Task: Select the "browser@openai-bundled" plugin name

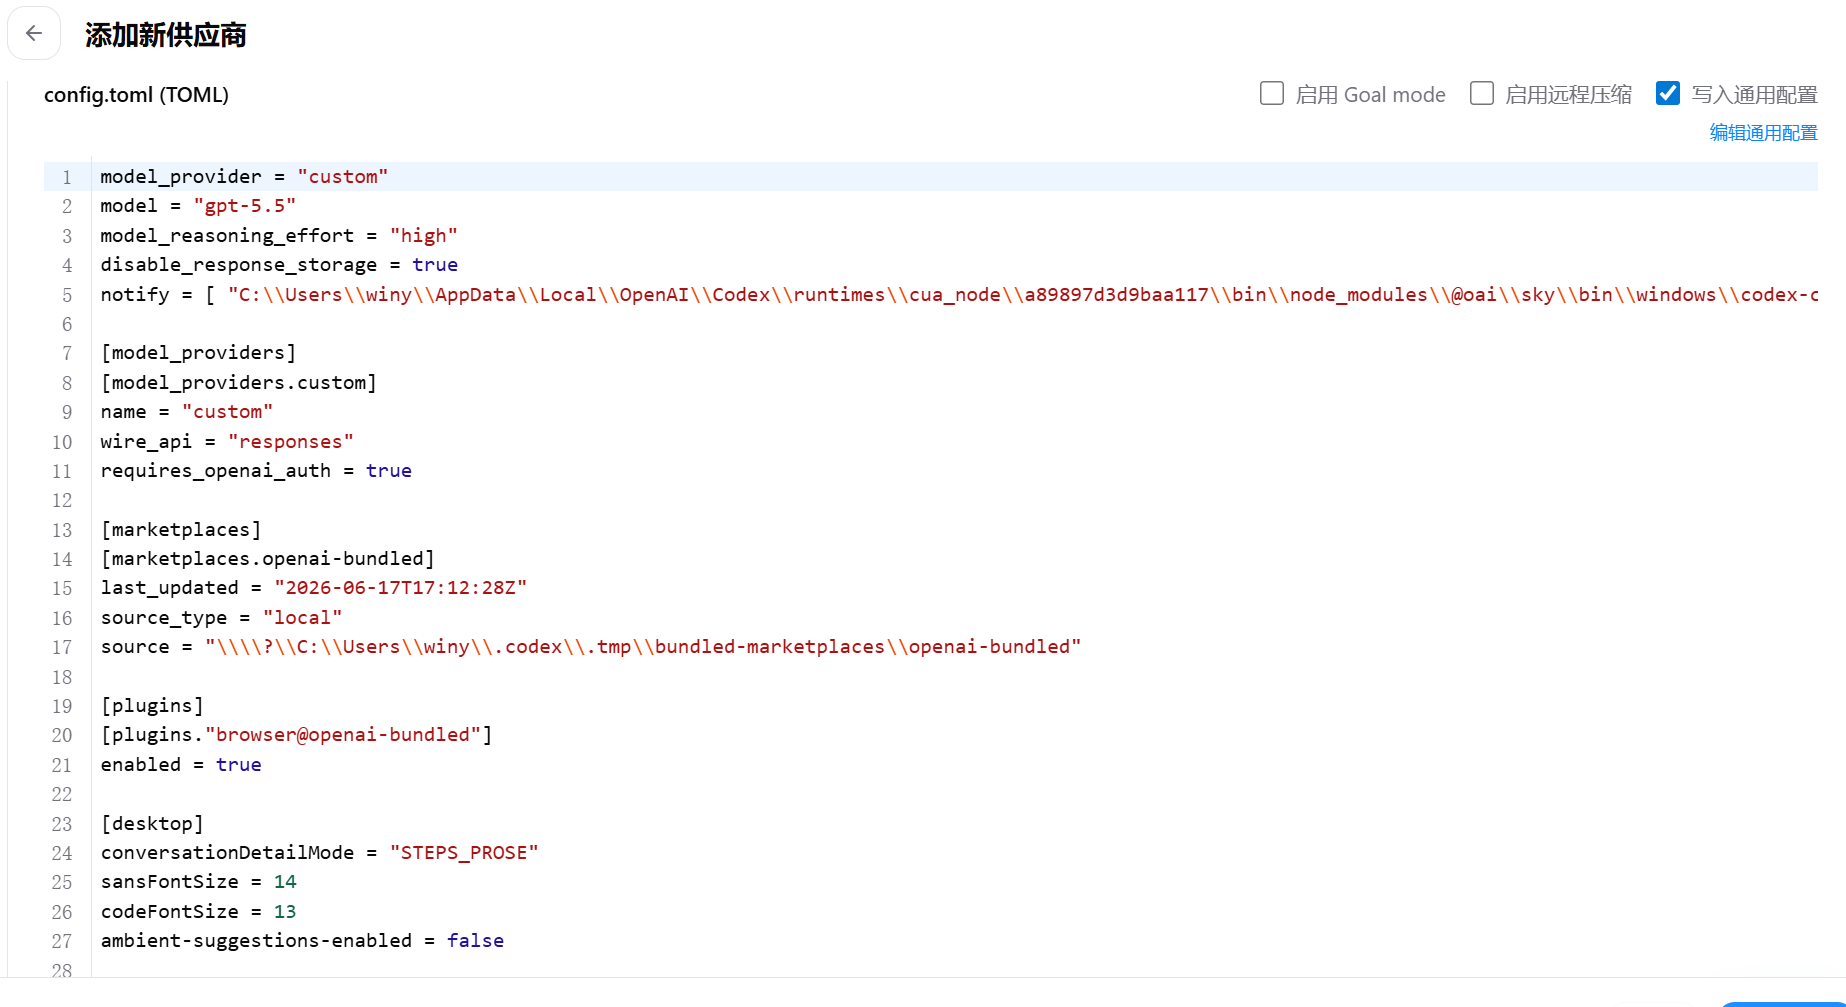Action: tap(343, 735)
